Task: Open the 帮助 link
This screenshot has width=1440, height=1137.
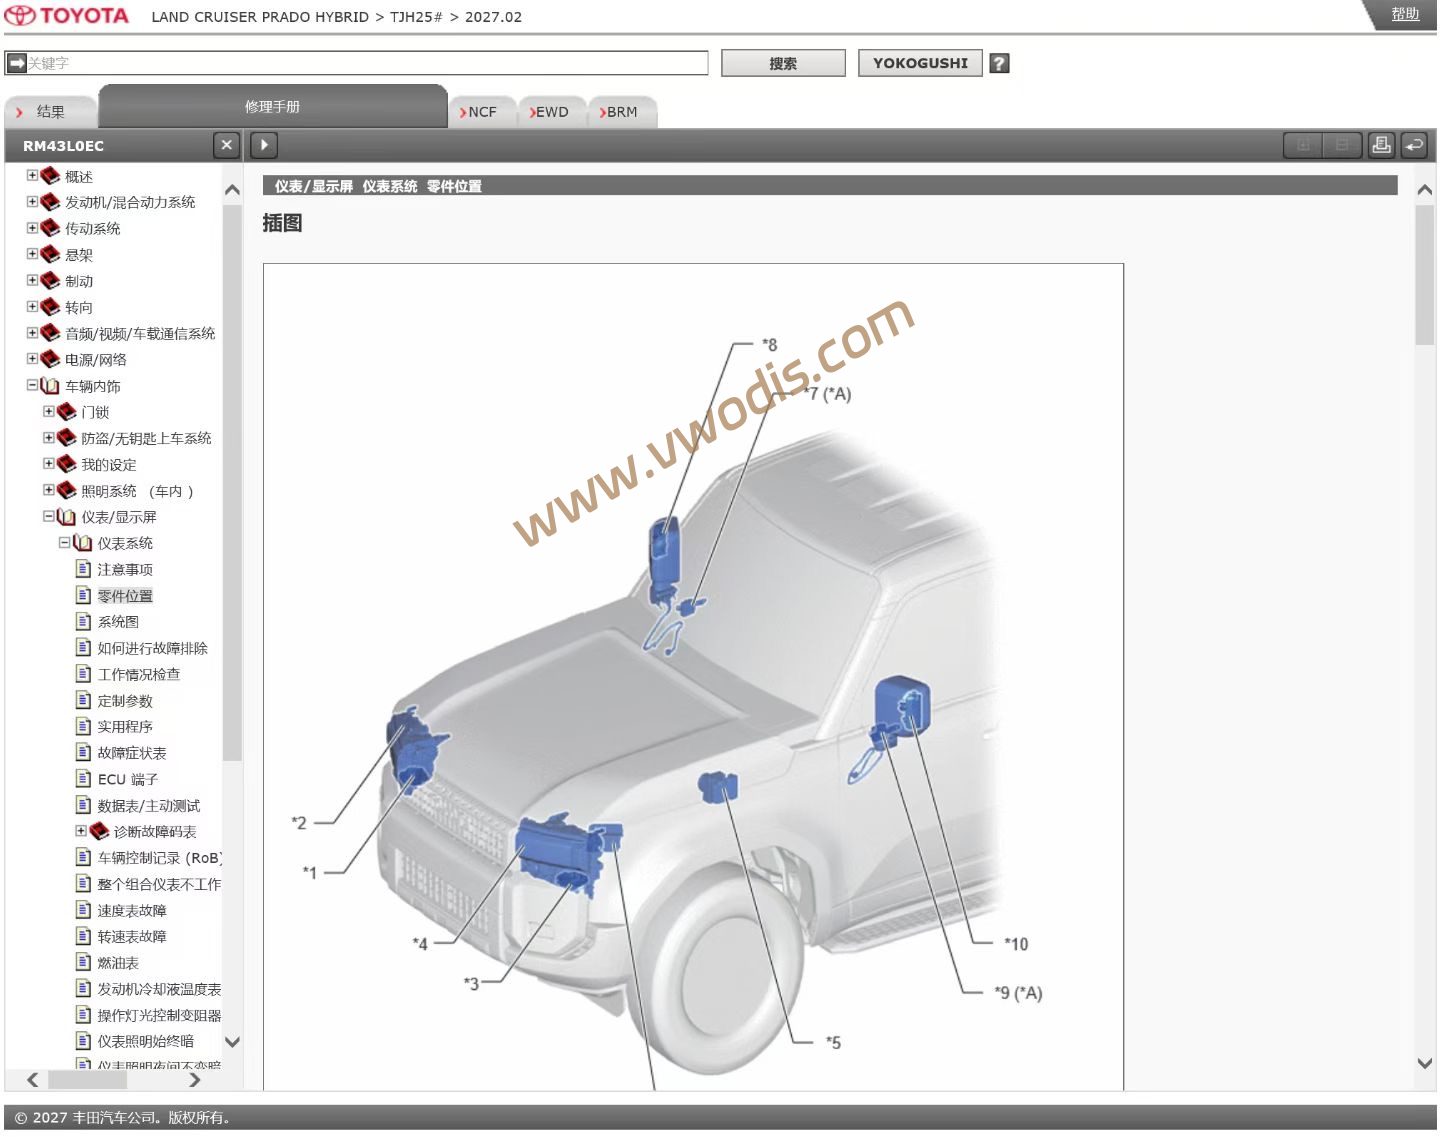Action: point(1405,14)
